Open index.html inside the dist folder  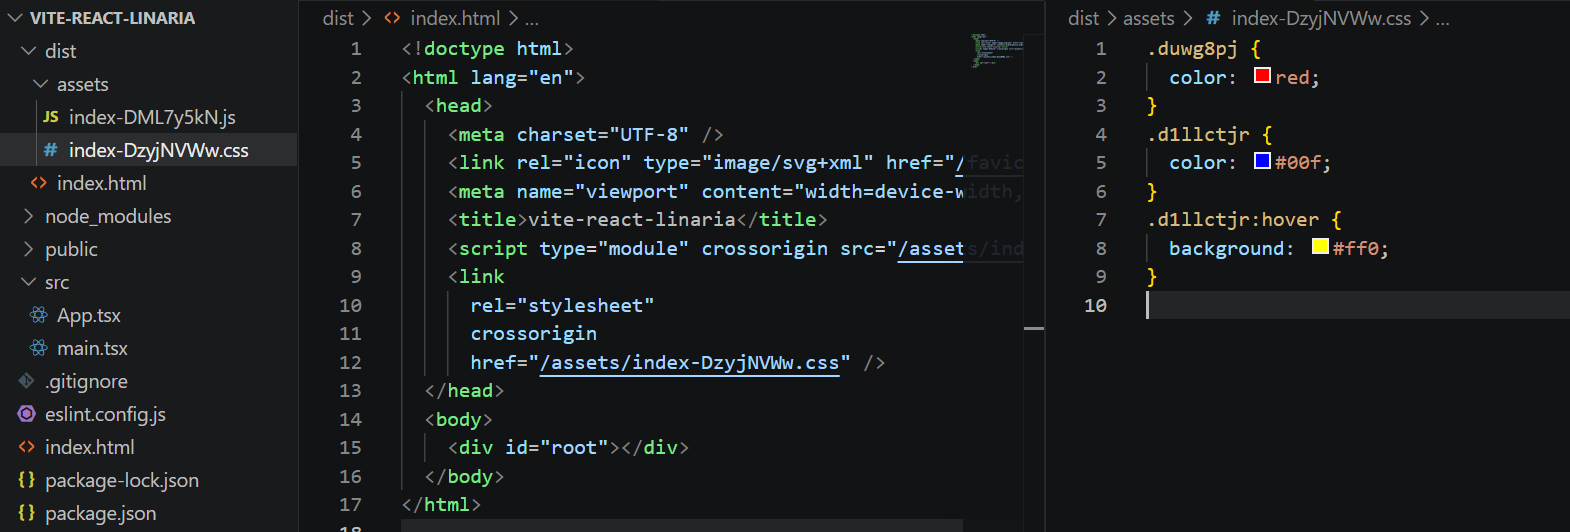click(101, 183)
